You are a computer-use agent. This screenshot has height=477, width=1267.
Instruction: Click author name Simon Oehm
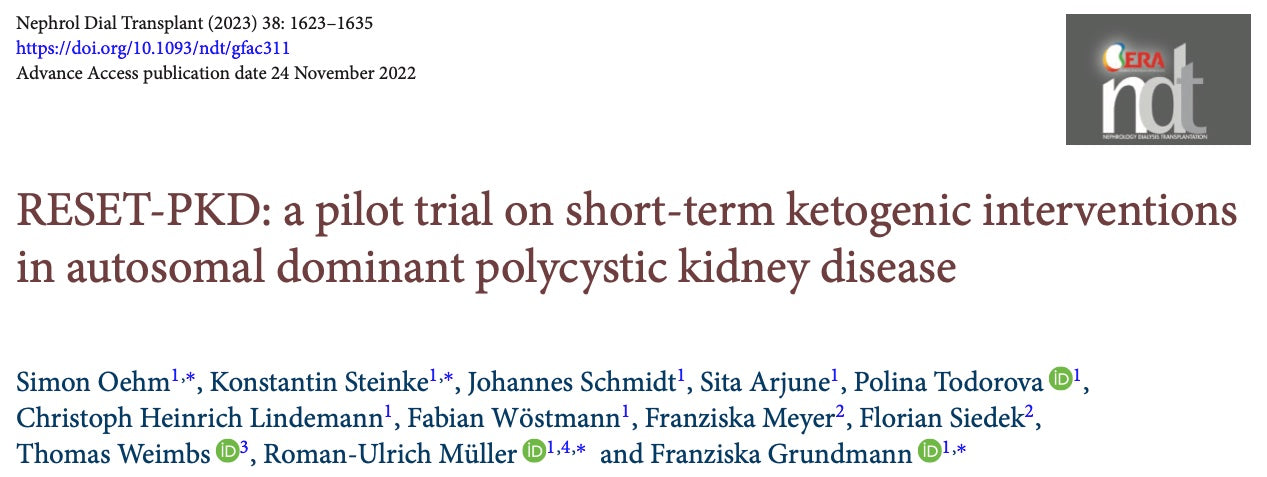pyautogui.click(x=92, y=381)
